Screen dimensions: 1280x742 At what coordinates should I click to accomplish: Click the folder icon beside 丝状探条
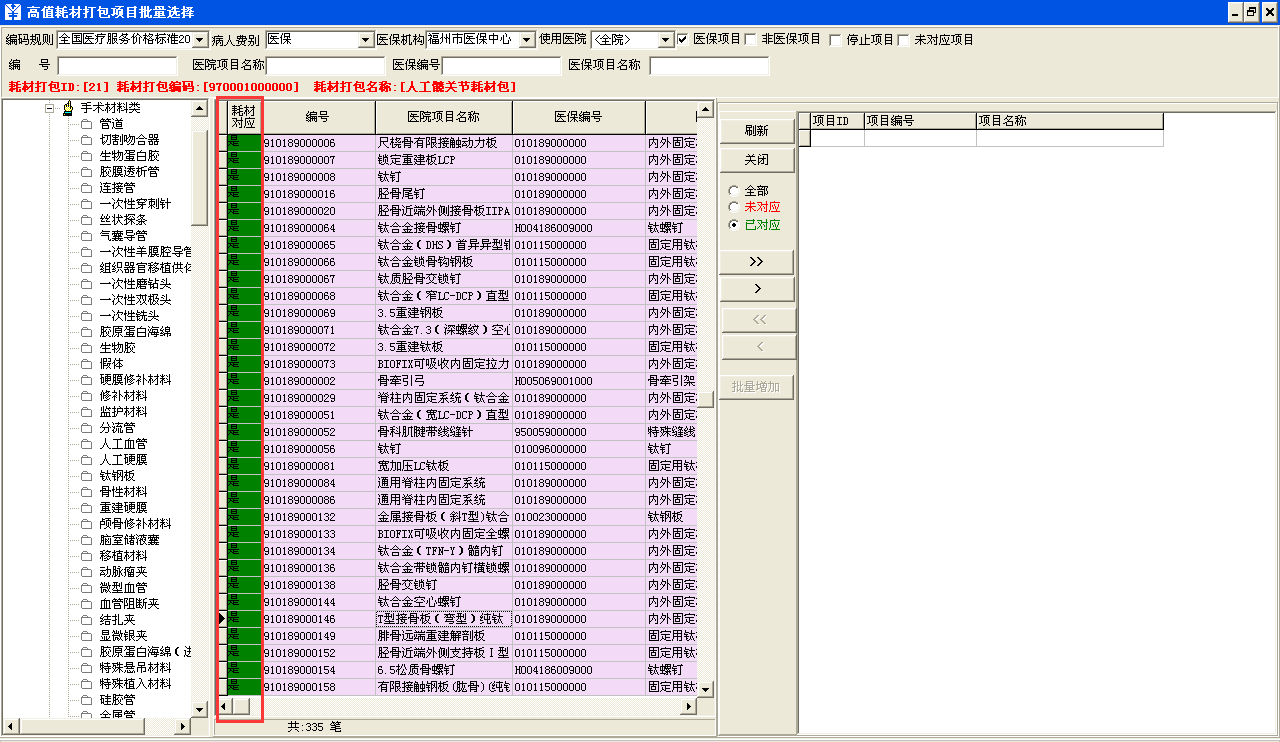(x=86, y=220)
